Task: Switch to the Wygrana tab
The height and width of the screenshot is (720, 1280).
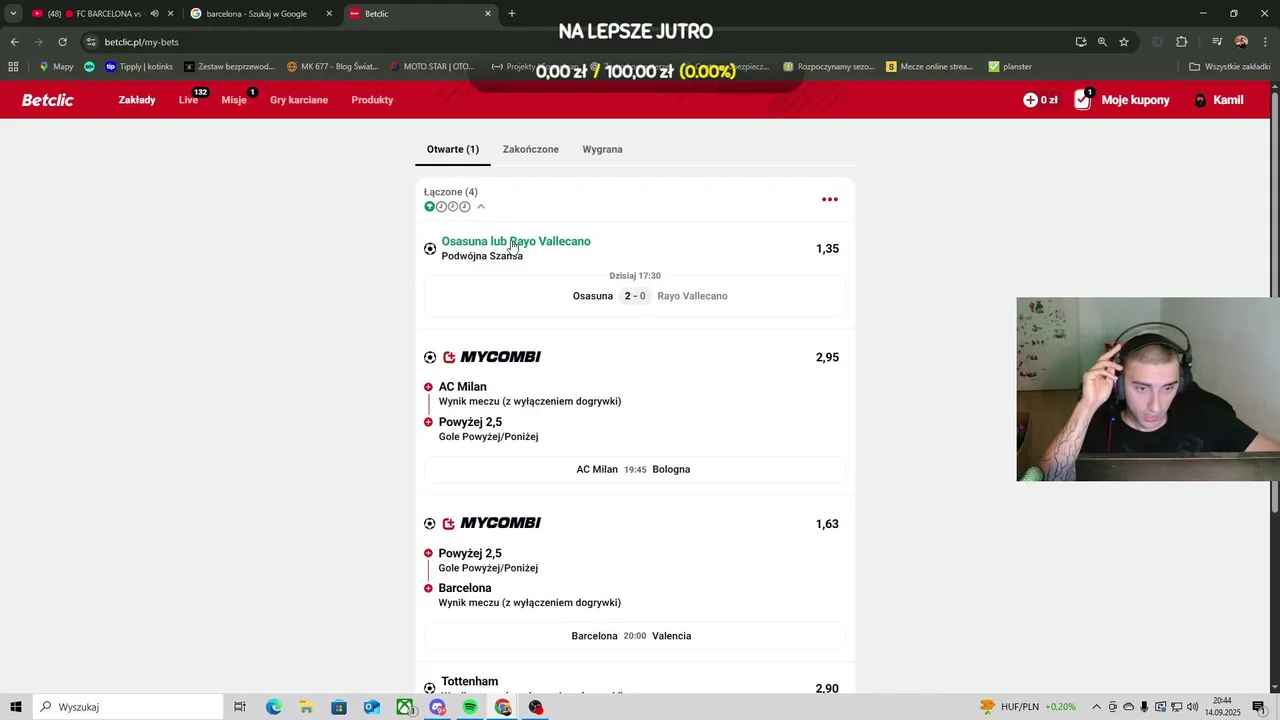Action: [x=602, y=149]
